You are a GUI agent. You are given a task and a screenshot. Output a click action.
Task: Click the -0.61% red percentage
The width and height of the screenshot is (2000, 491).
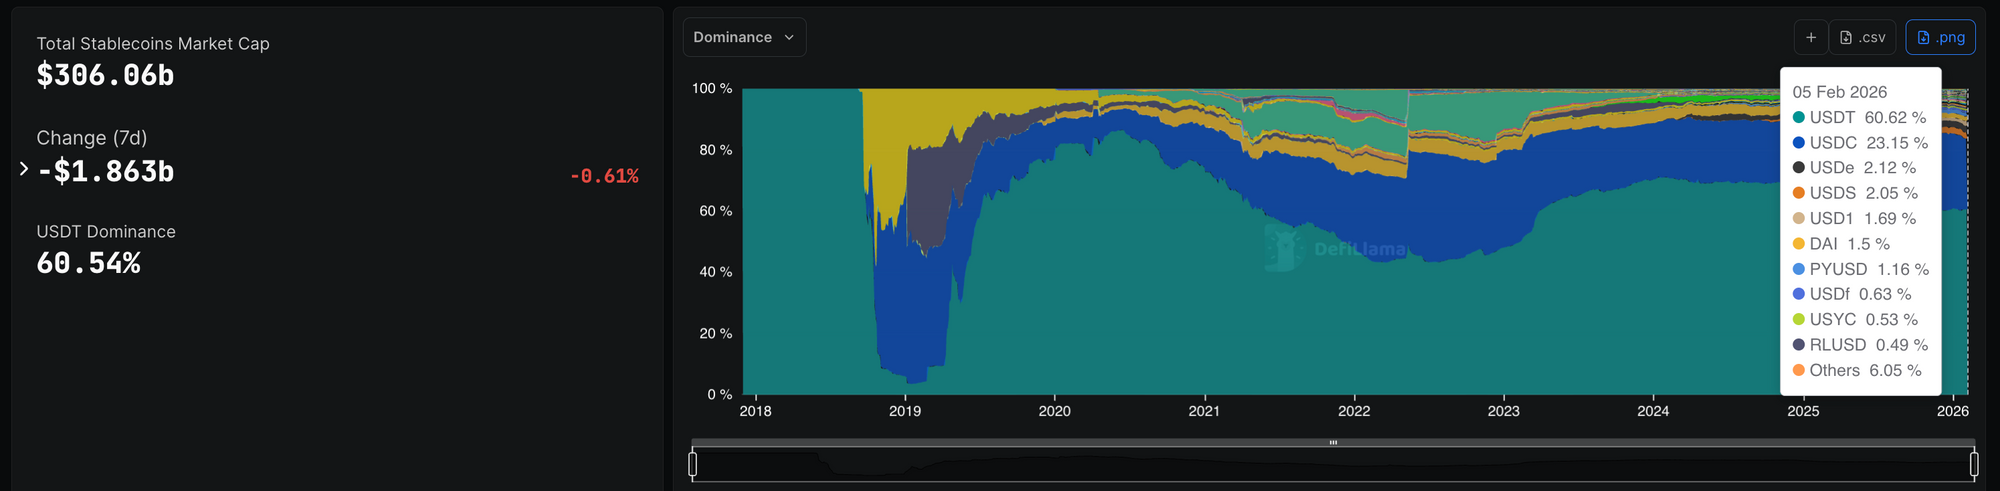tap(604, 176)
